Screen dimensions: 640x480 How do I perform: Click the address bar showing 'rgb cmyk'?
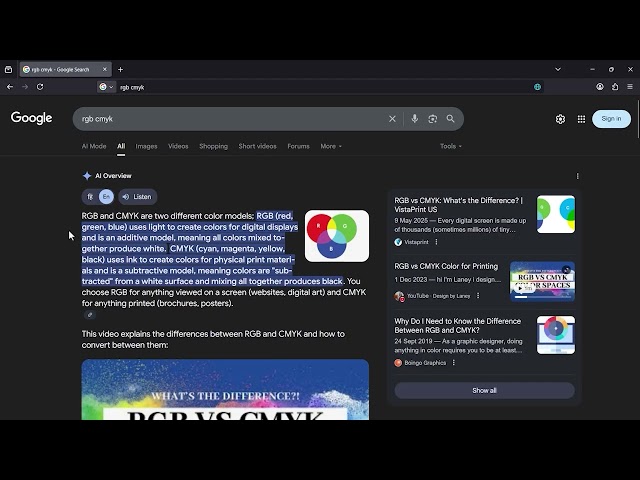[322, 87]
